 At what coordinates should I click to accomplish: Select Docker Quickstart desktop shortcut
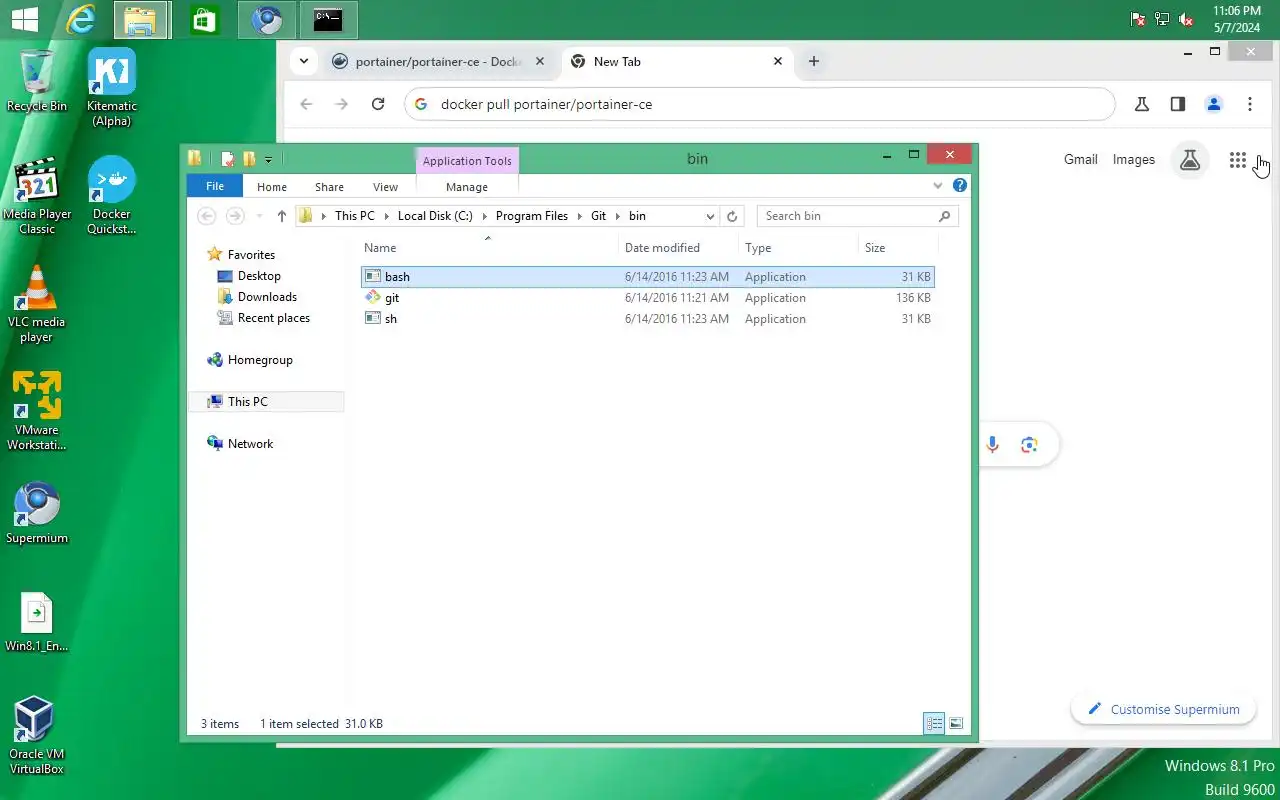112,196
